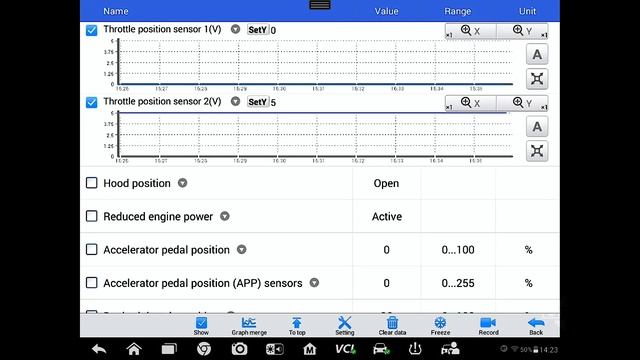This screenshot has height=360, width=640.
Task: Tap the pull-down handle at top center
Action: click(x=320, y=5)
